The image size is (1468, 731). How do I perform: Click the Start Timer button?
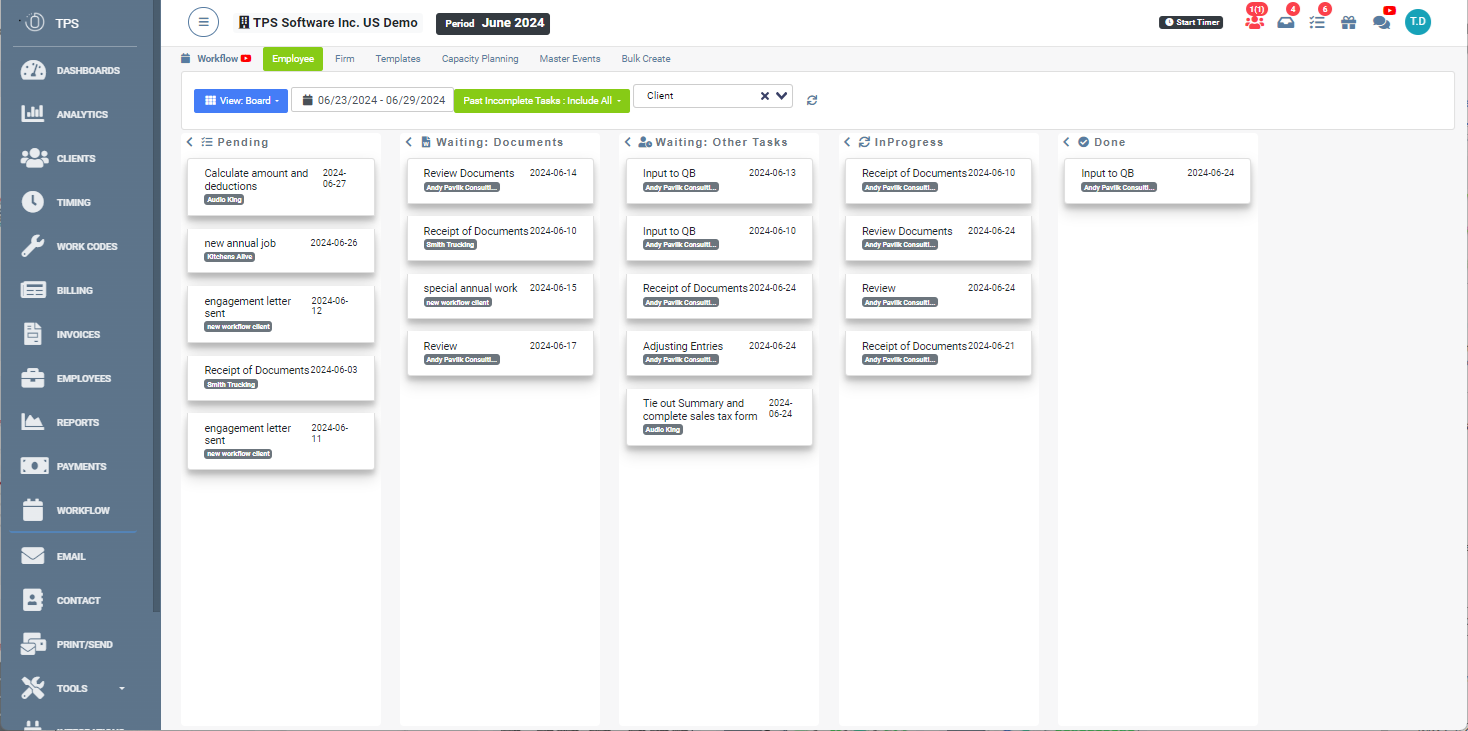tap(1191, 22)
